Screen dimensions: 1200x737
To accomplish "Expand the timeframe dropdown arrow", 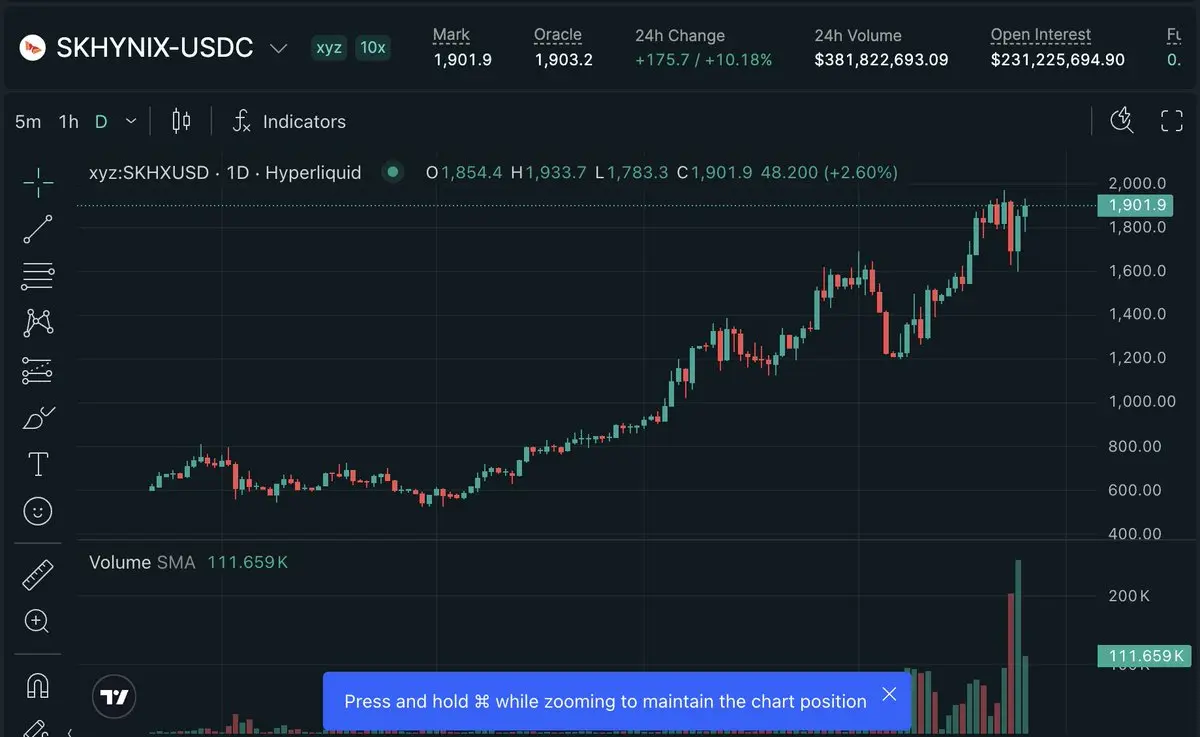I will (x=131, y=121).
